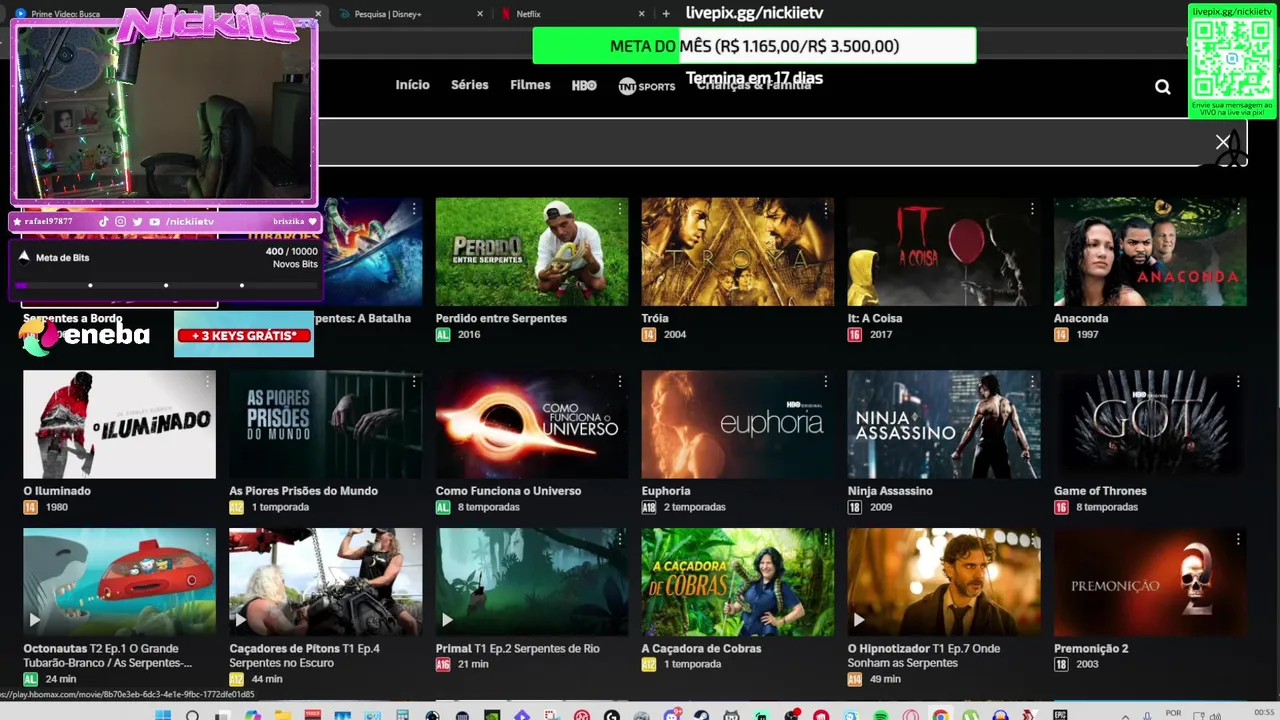Click Caçadores de Pítons T1 Ep.4 title
Viewport: 1280px width, 720px height.
pyautogui.click(x=304, y=656)
